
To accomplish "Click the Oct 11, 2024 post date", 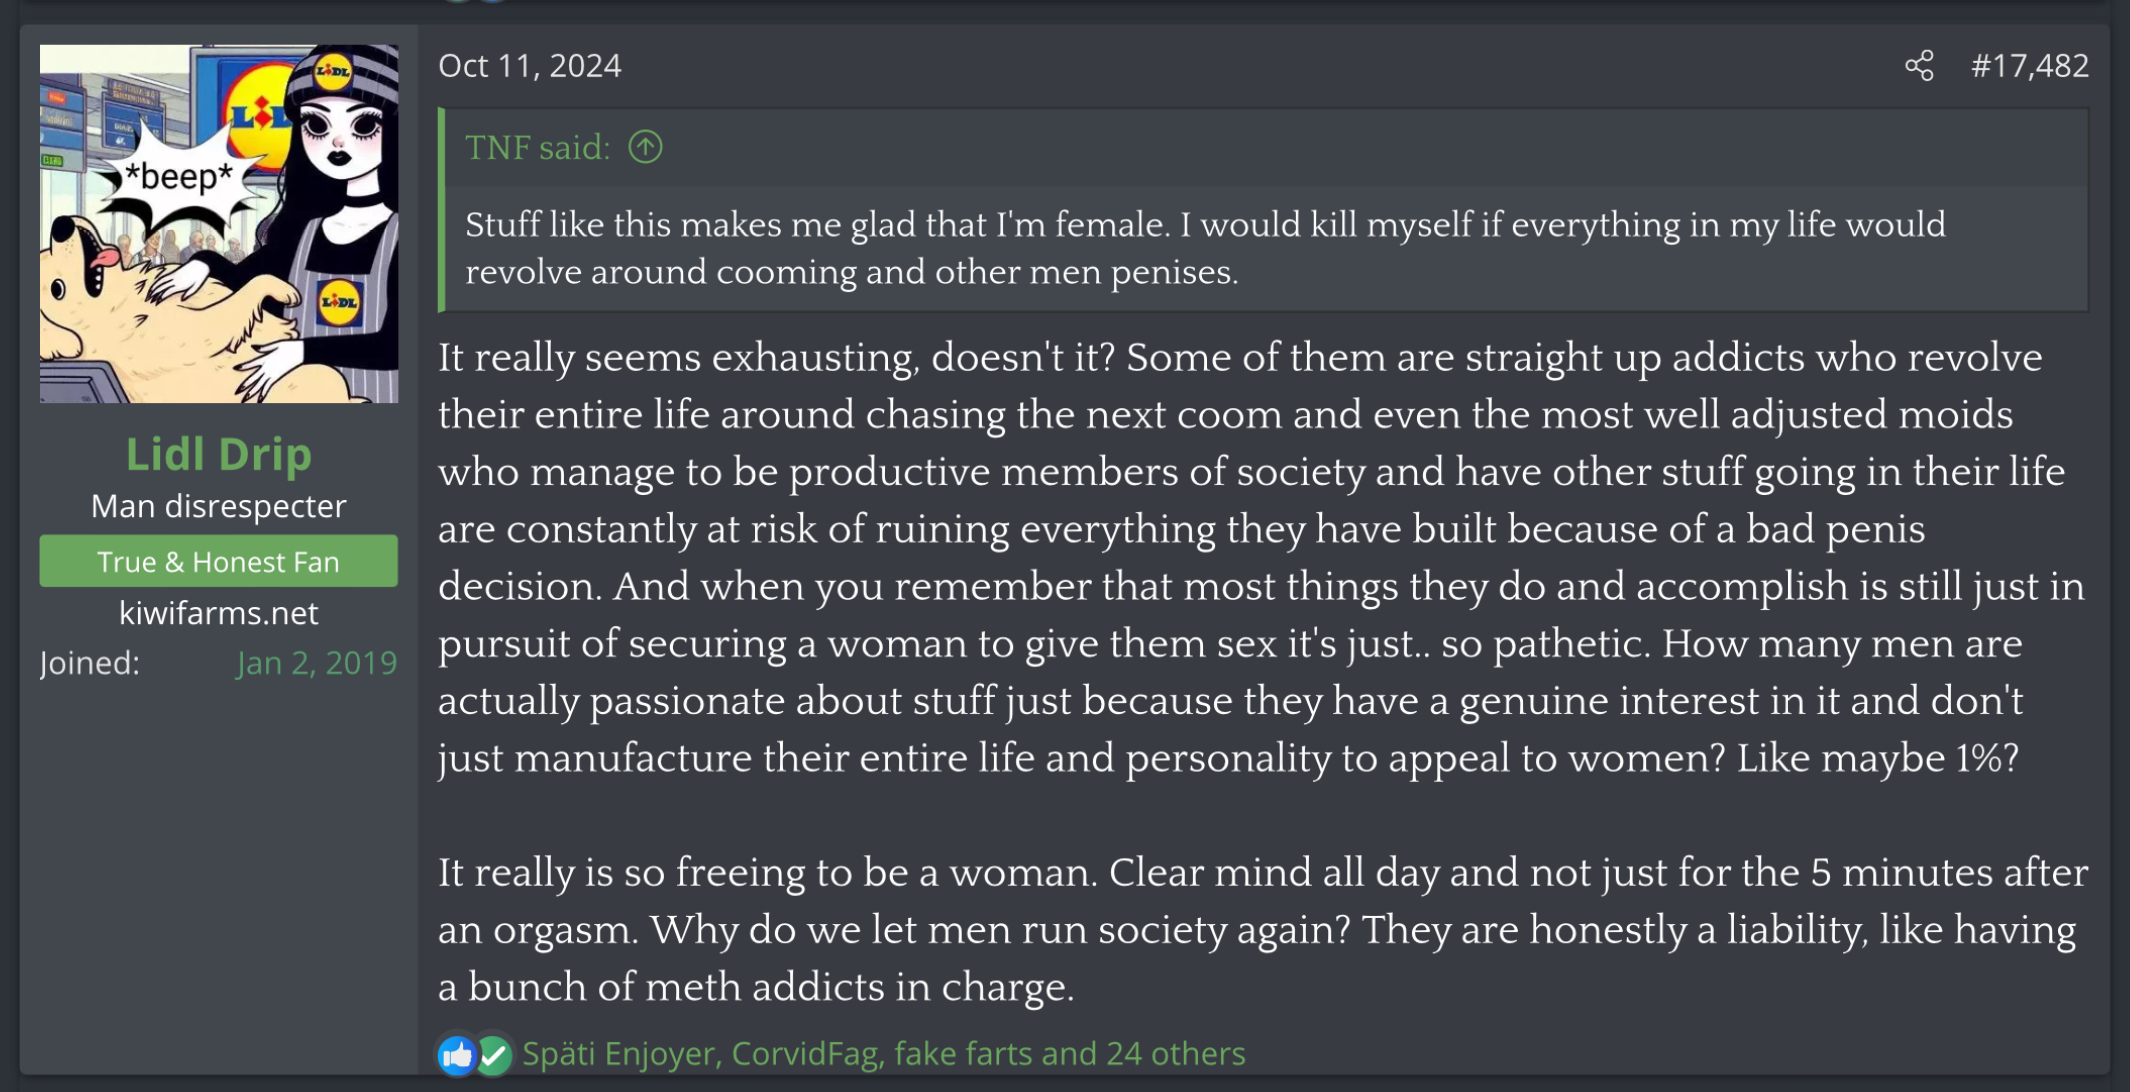I will tap(530, 66).
